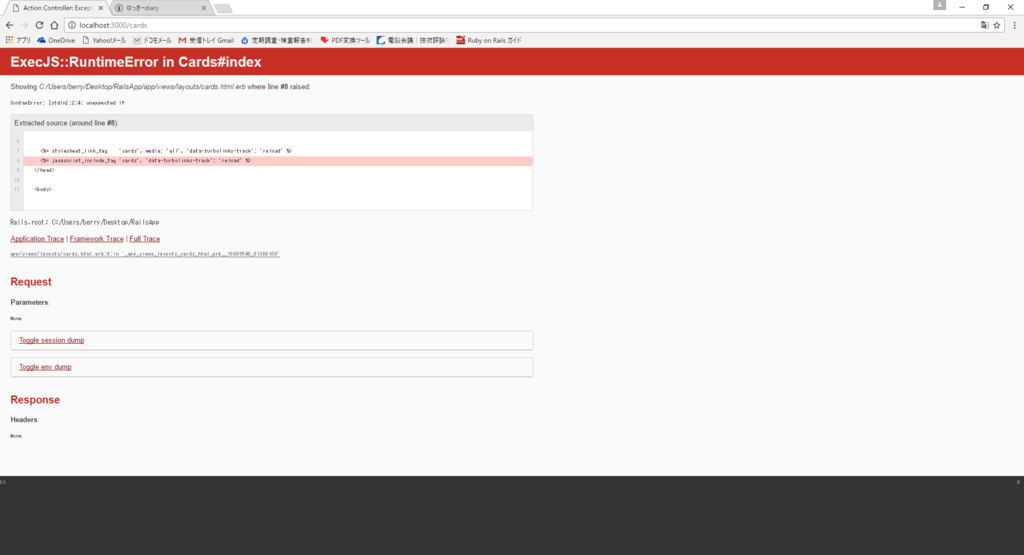1024x555 pixels.
Task: Open the Chrome three-dot menu
Action: coord(1014,25)
